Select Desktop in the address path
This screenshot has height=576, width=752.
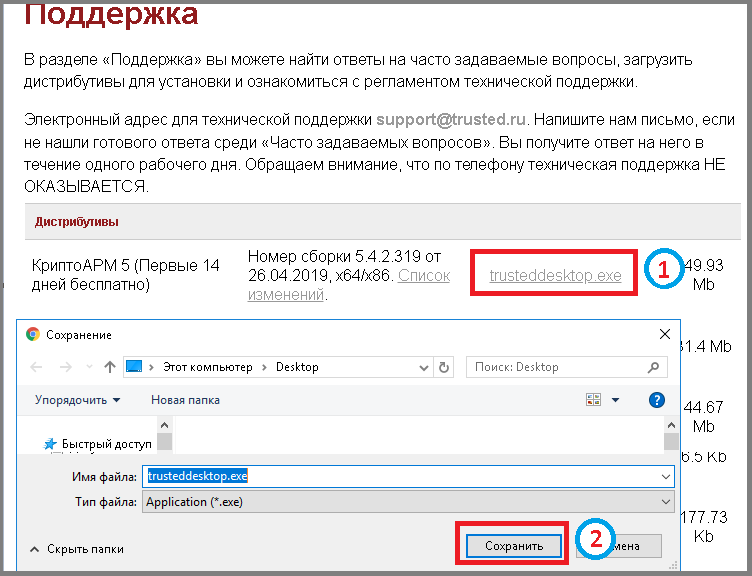click(297, 367)
